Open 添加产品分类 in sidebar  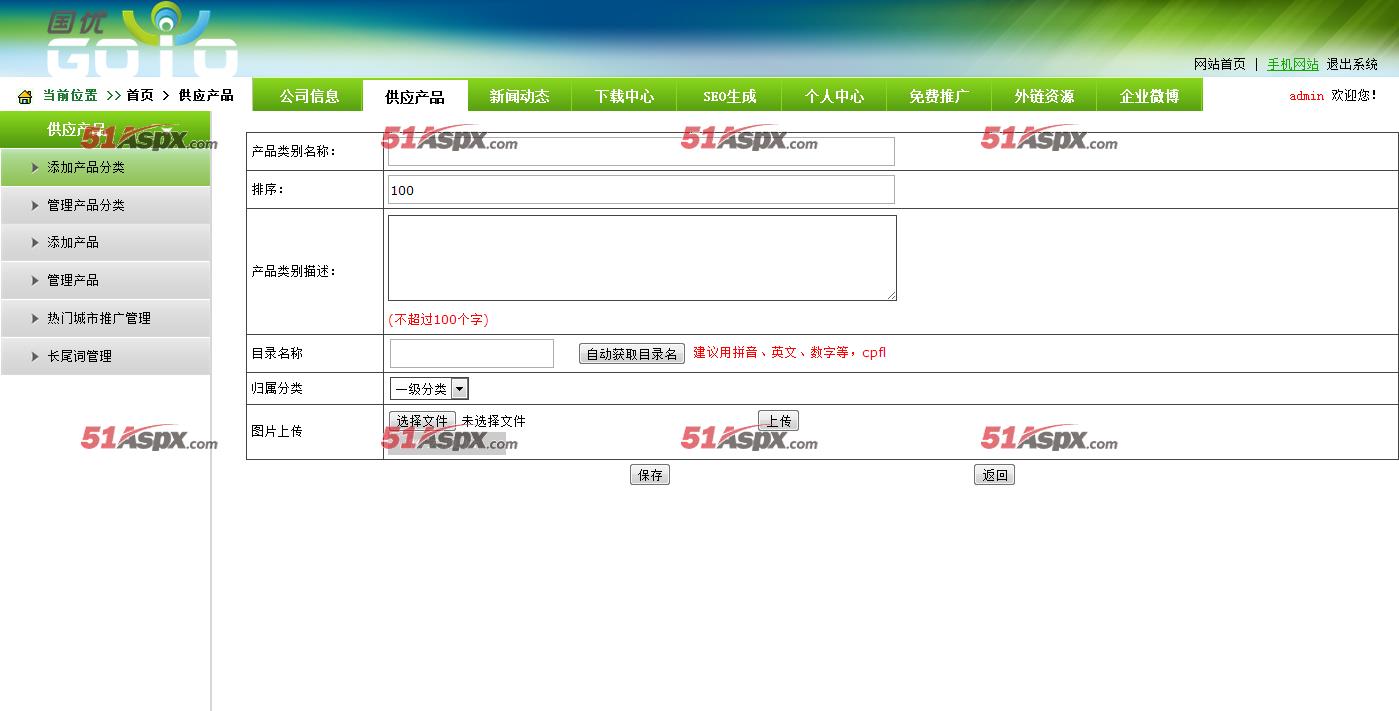tap(105, 167)
